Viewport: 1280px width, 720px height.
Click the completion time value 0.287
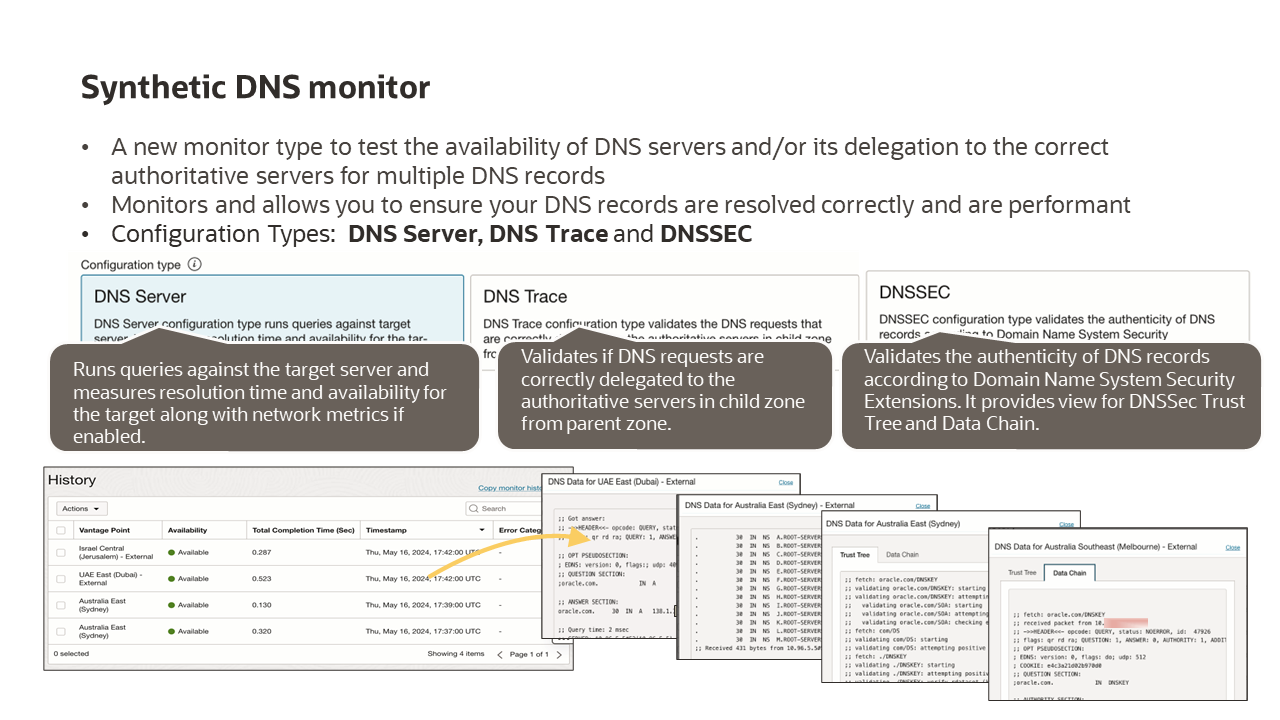263,552
